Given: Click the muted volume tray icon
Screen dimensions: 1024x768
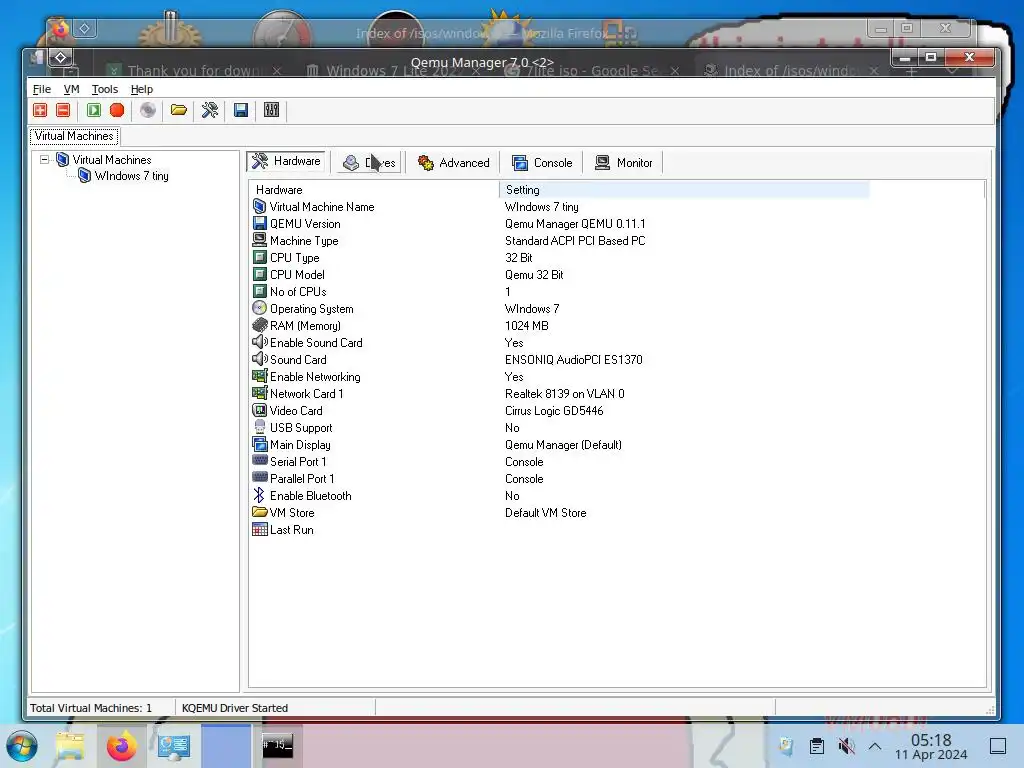Looking at the screenshot, I should point(846,746).
